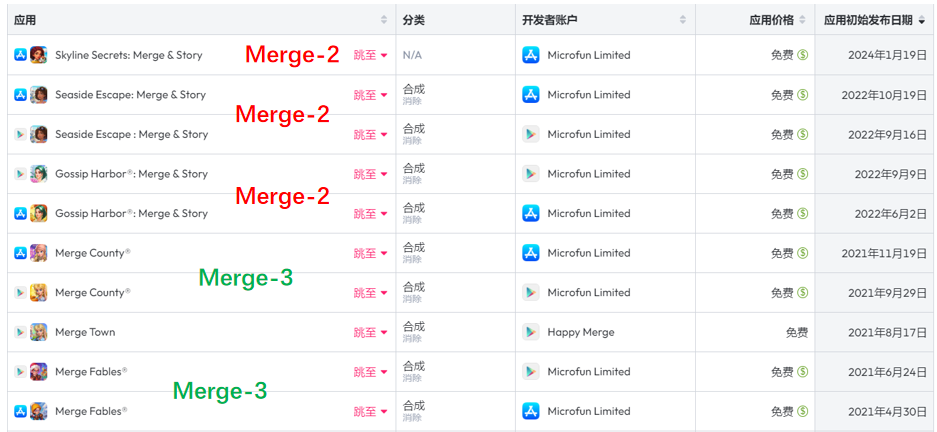Click 合成 category in Merge Town row
The image size is (937, 432).
click(x=414, y=327)
